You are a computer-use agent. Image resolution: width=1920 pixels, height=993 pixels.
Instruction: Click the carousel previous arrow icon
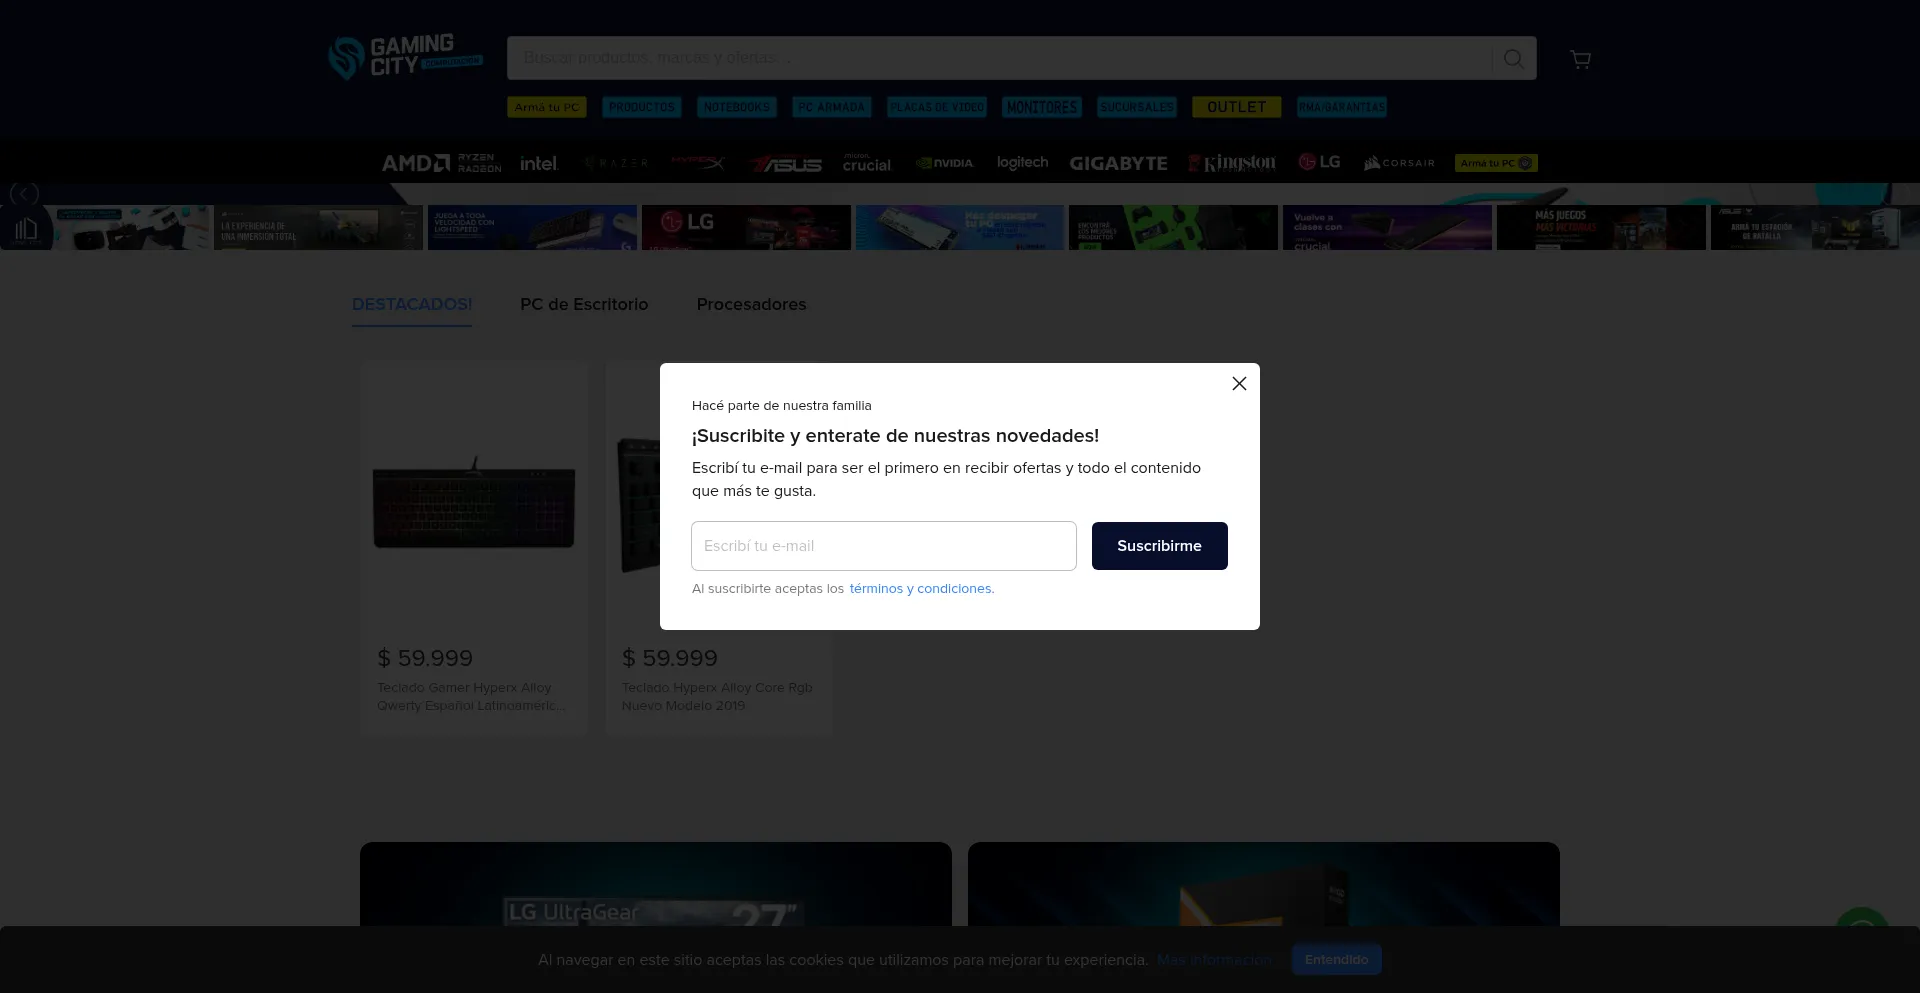pos(24,193)
